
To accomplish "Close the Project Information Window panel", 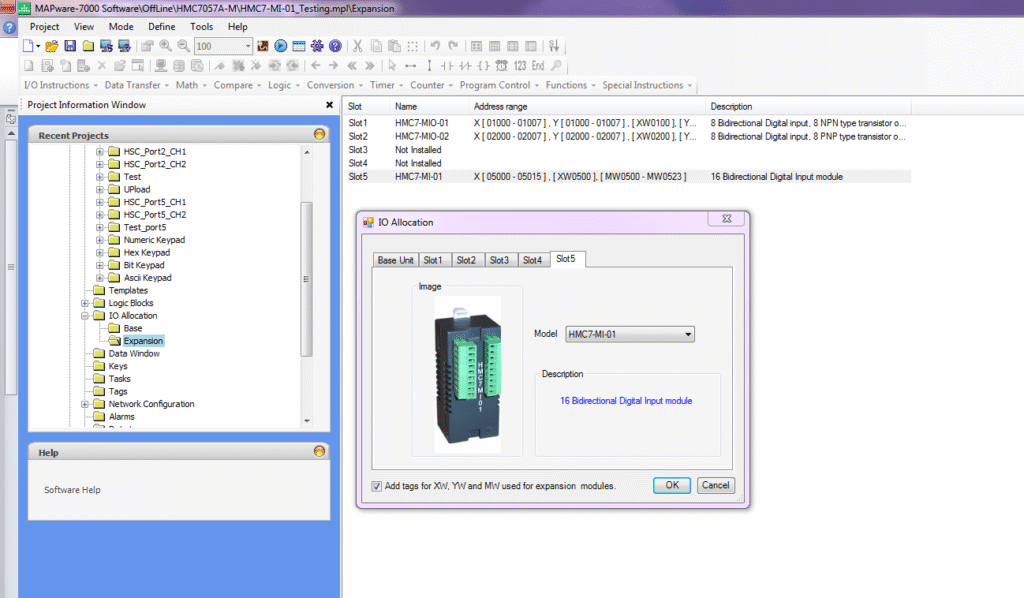I will tap(329, 104).
